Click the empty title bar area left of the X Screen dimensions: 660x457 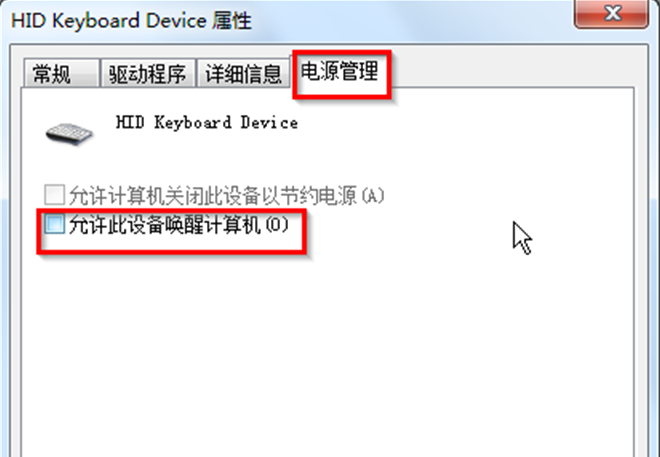pyautogui.click(x=412, y=19)
